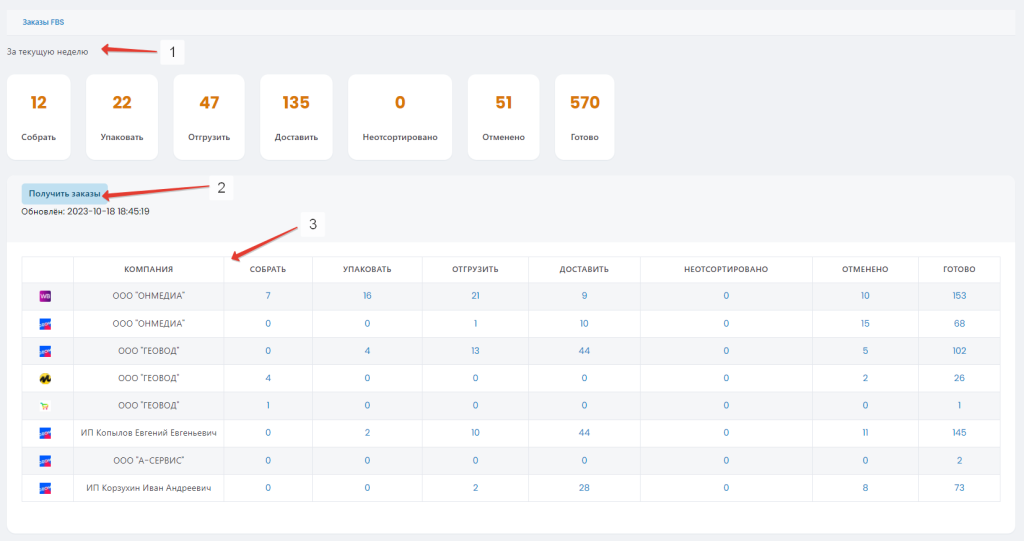Open the "Заказы FBS" breadcrumb link

[x=43, y=21]
